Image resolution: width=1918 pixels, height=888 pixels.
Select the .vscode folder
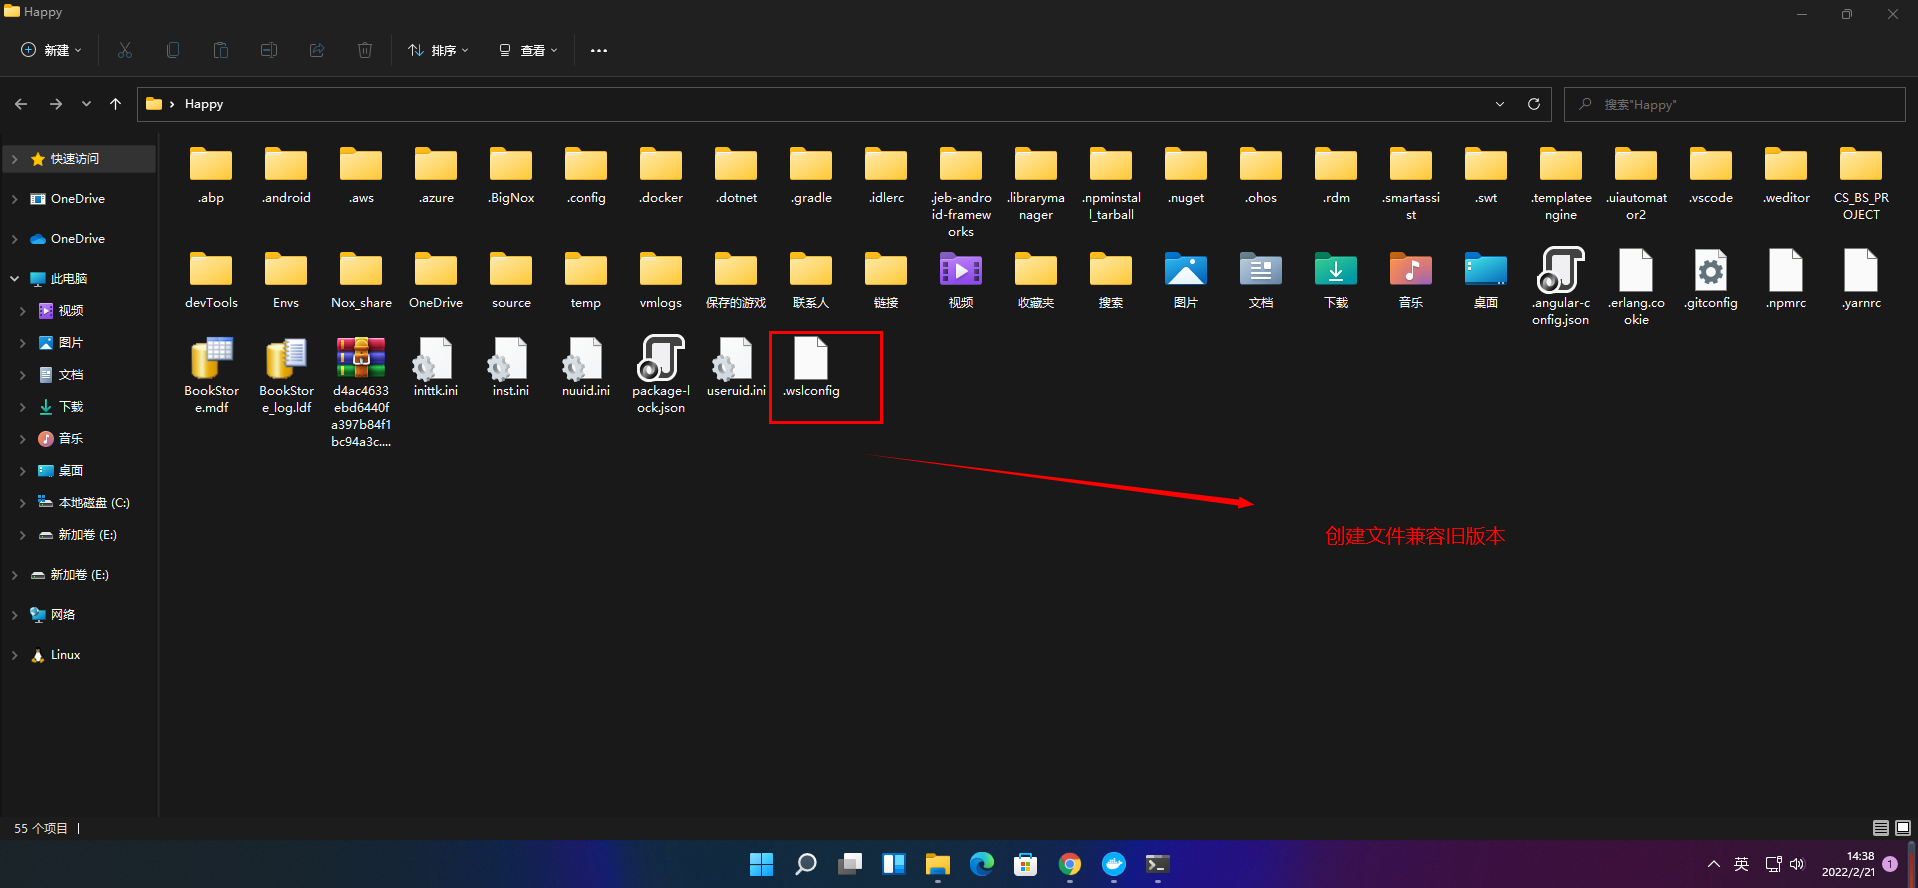[1711, 176]
